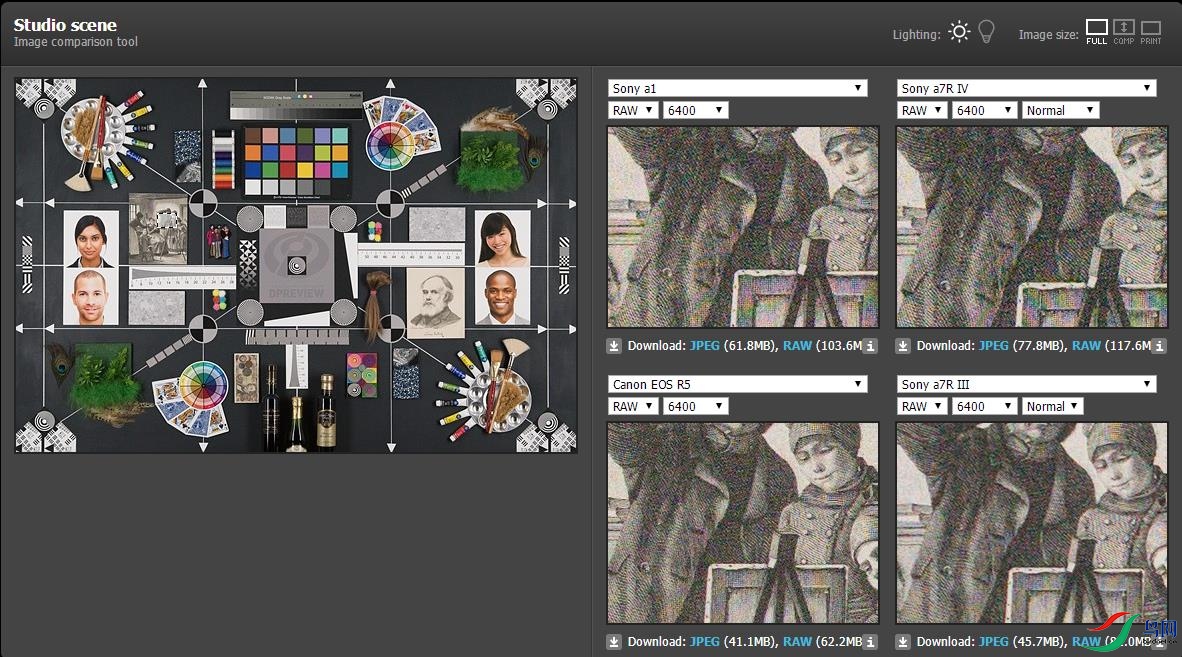The image size is (1182, 657).
Task: Open info icon for Sony a7R IV image
Action: click(1159, 346)
